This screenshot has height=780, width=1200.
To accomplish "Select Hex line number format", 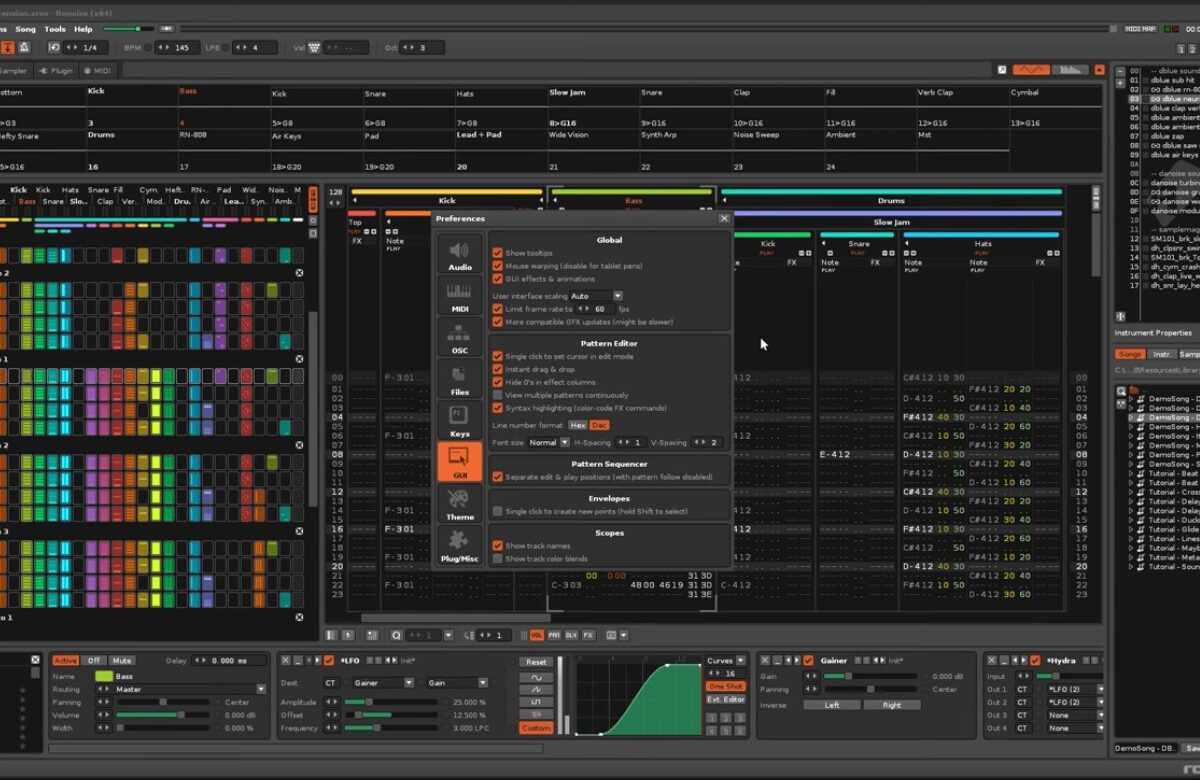I will (x=578, y=425).
